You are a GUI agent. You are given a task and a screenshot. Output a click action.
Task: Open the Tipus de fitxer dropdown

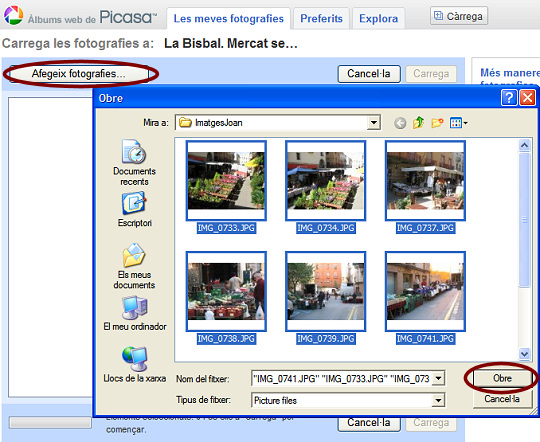[x=438, y=400]
